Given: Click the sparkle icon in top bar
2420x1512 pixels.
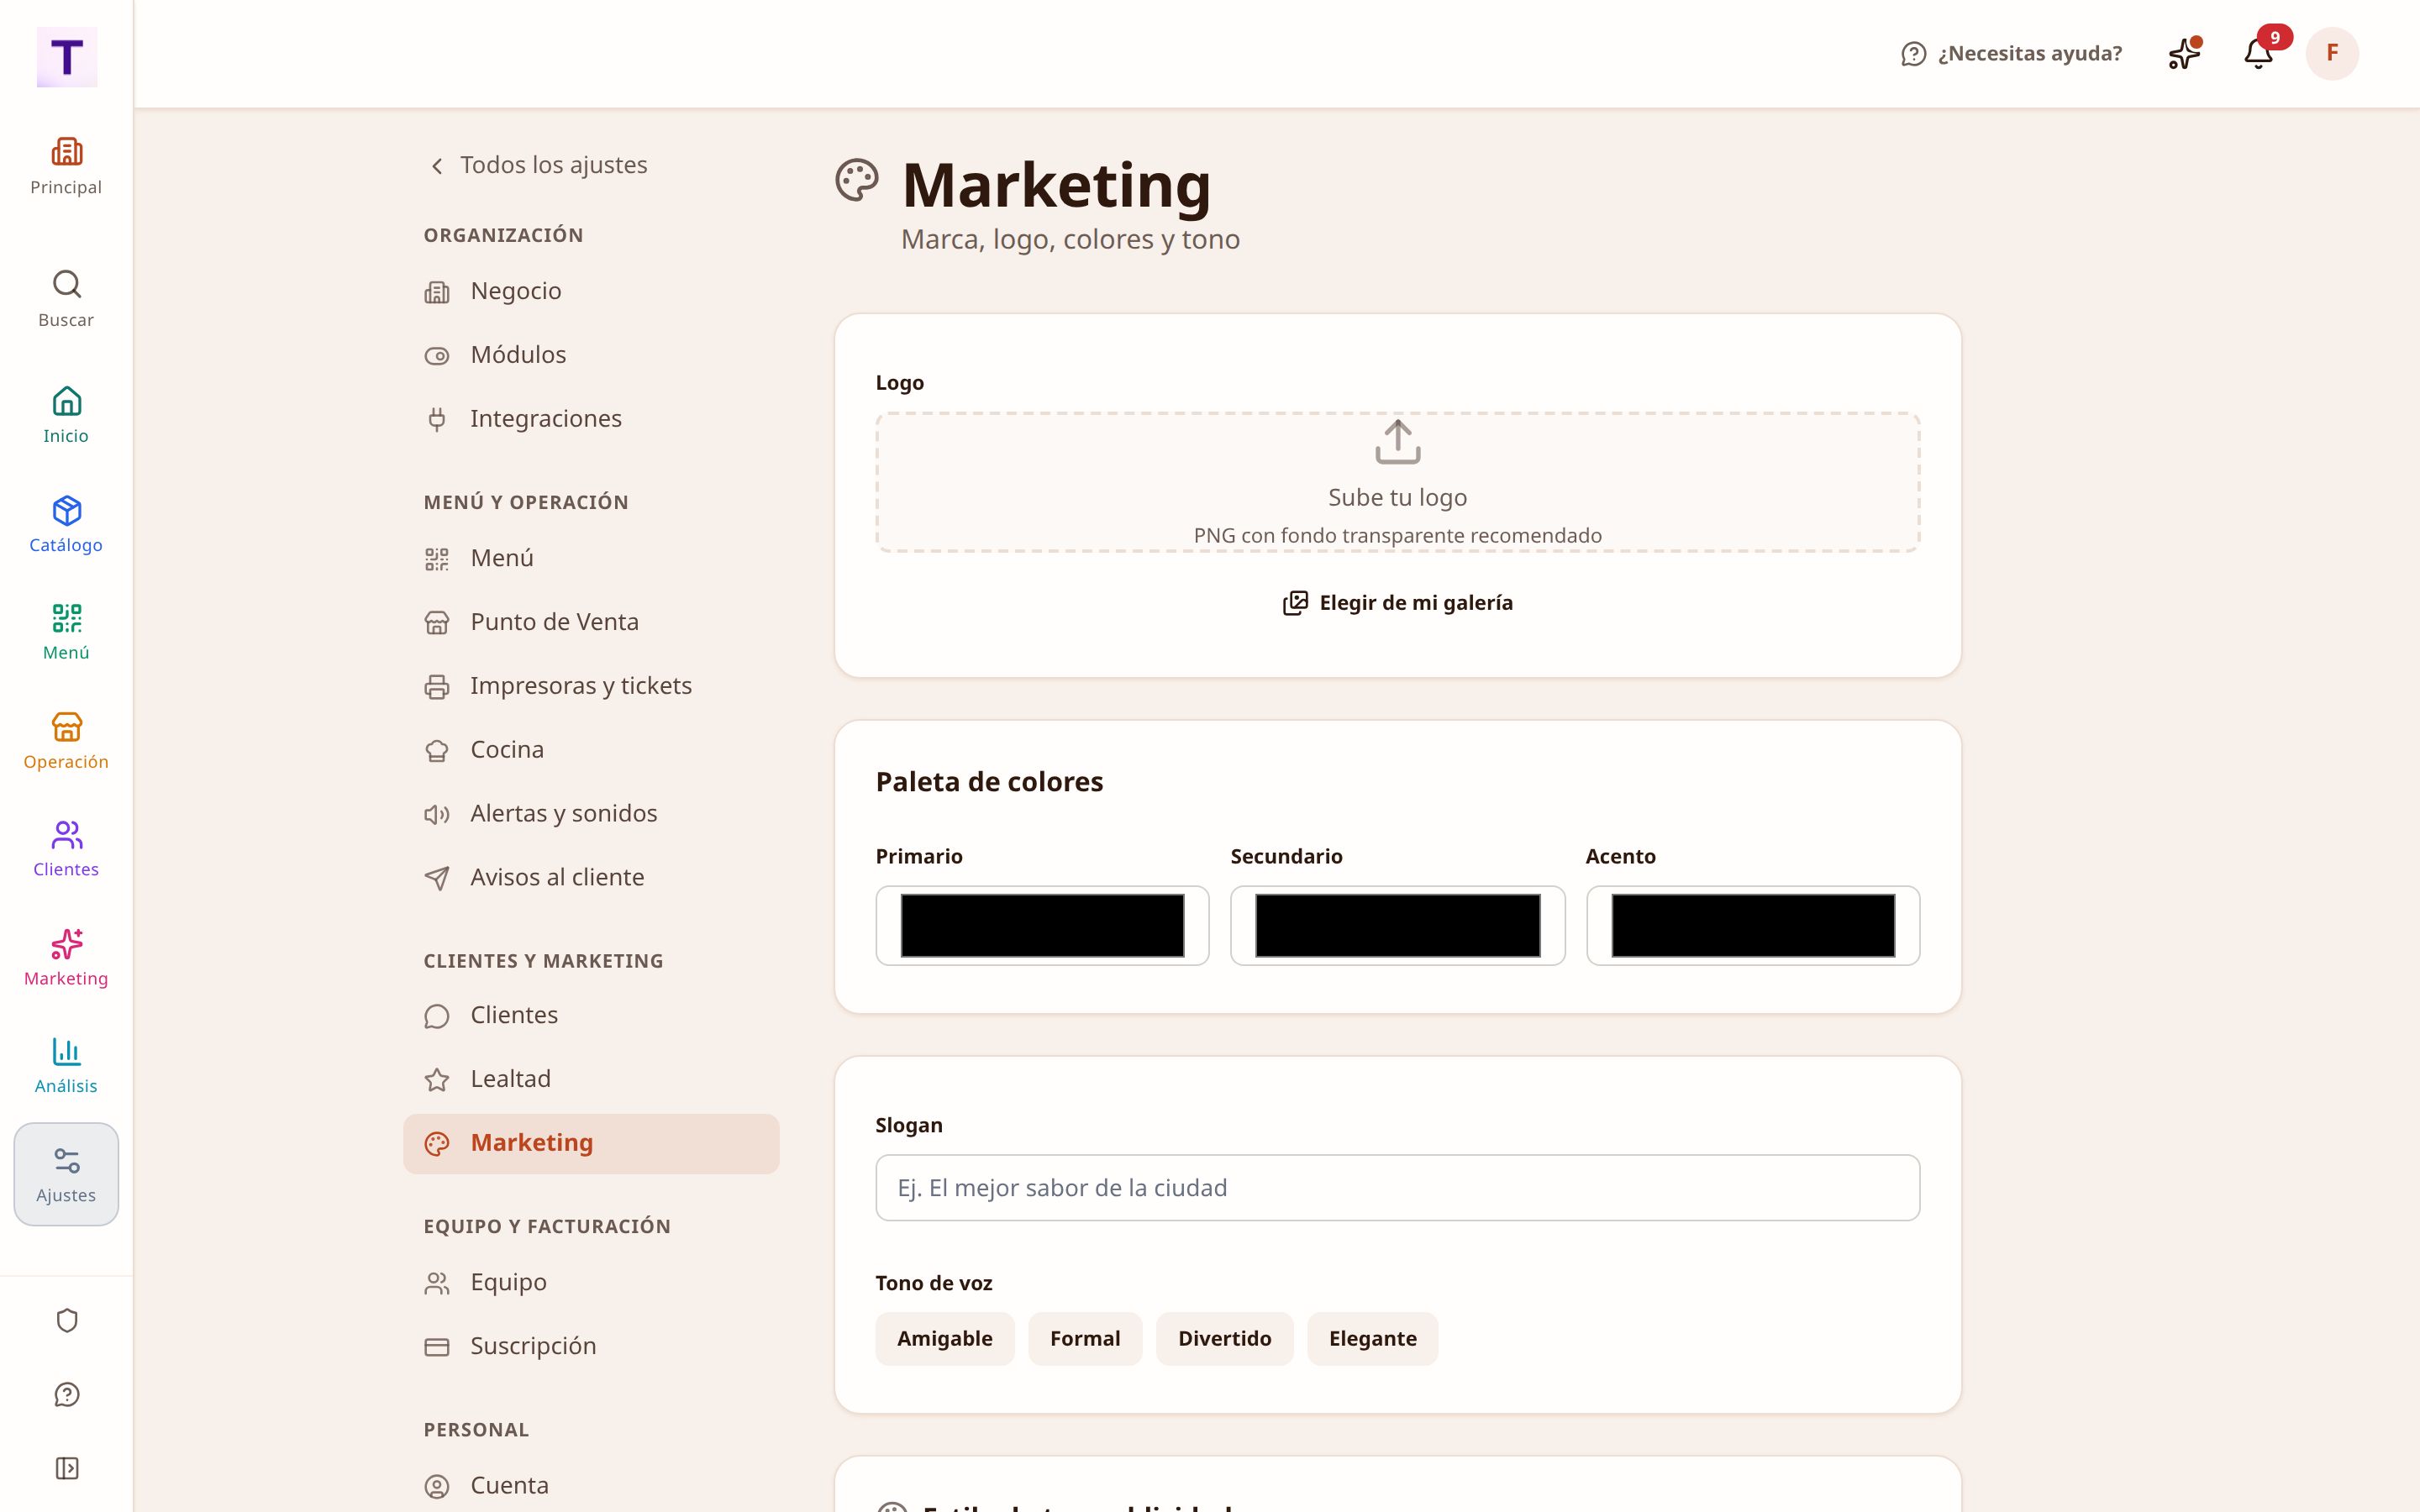Looking at the screenshot, I should [x=2184, y=53].
